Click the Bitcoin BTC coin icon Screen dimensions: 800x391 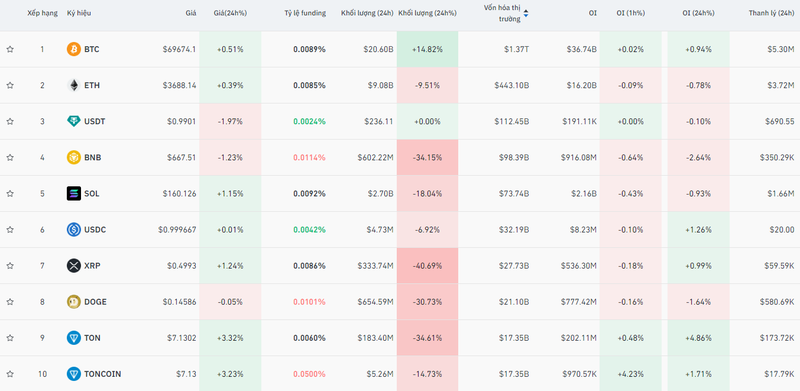[x=73, y=50]
